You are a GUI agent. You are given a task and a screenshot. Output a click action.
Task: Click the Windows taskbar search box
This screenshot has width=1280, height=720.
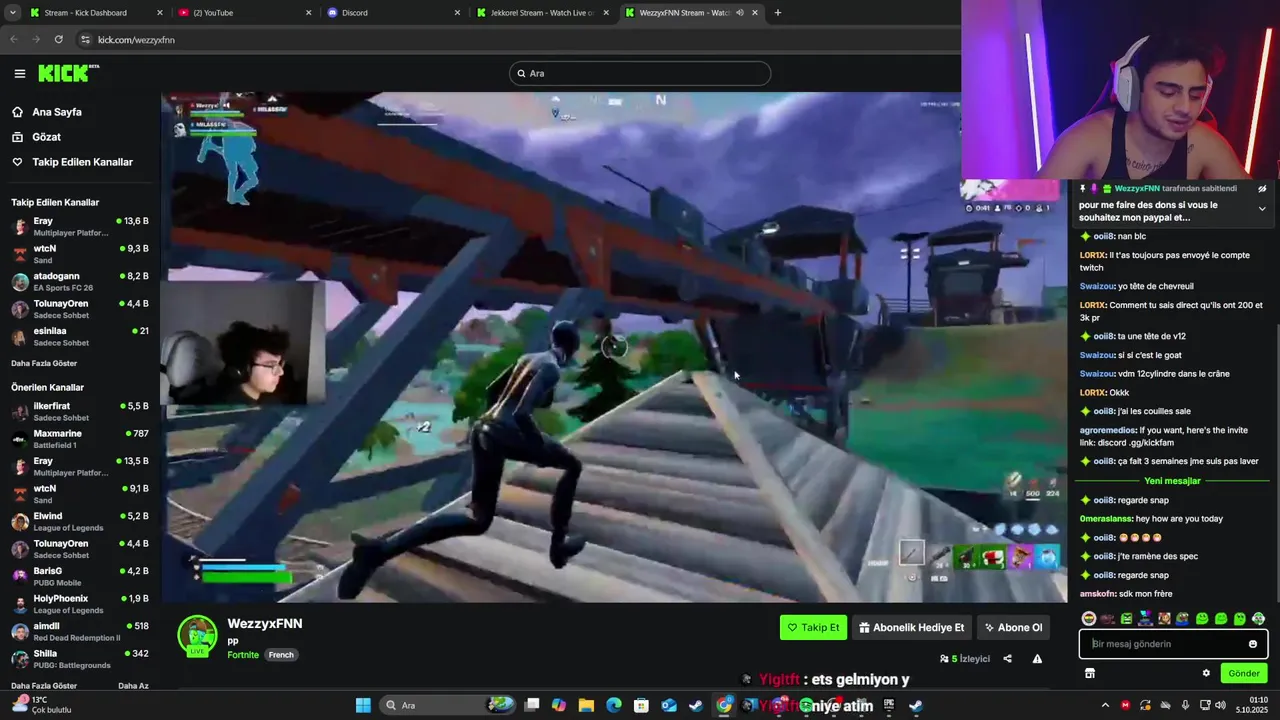coord(448,705)
